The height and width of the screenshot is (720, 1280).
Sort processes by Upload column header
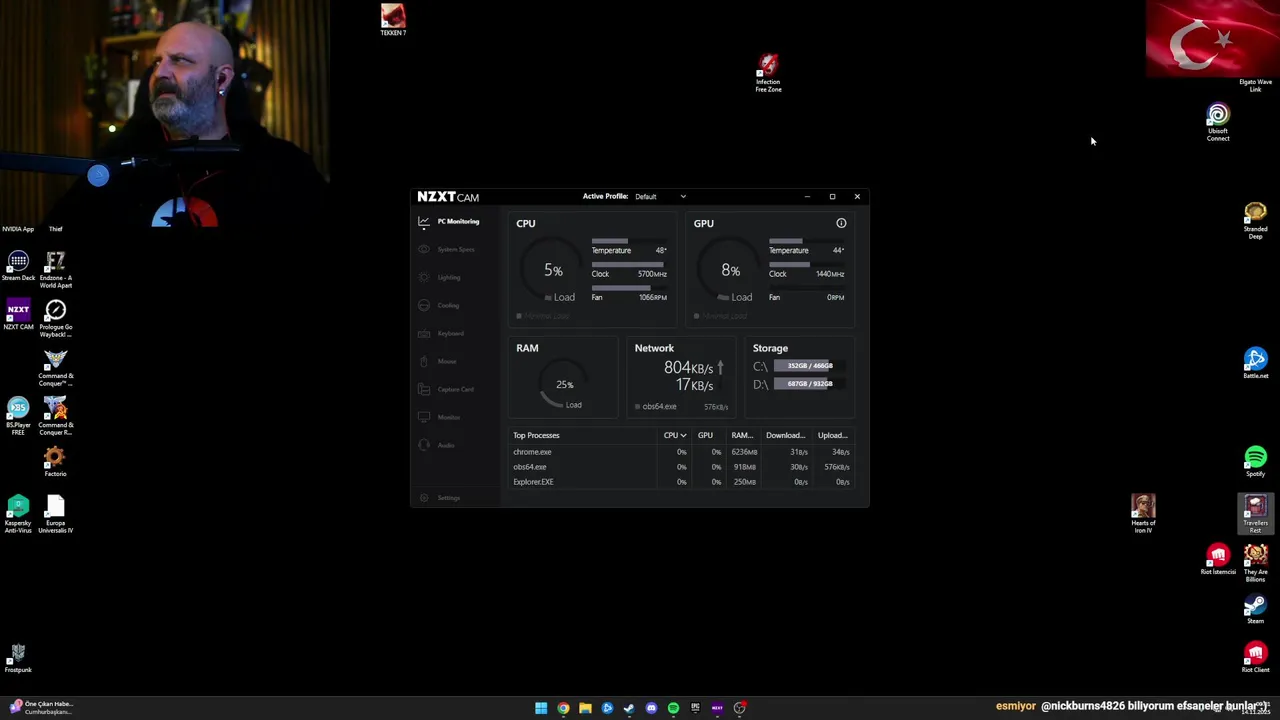coord(833,435)
